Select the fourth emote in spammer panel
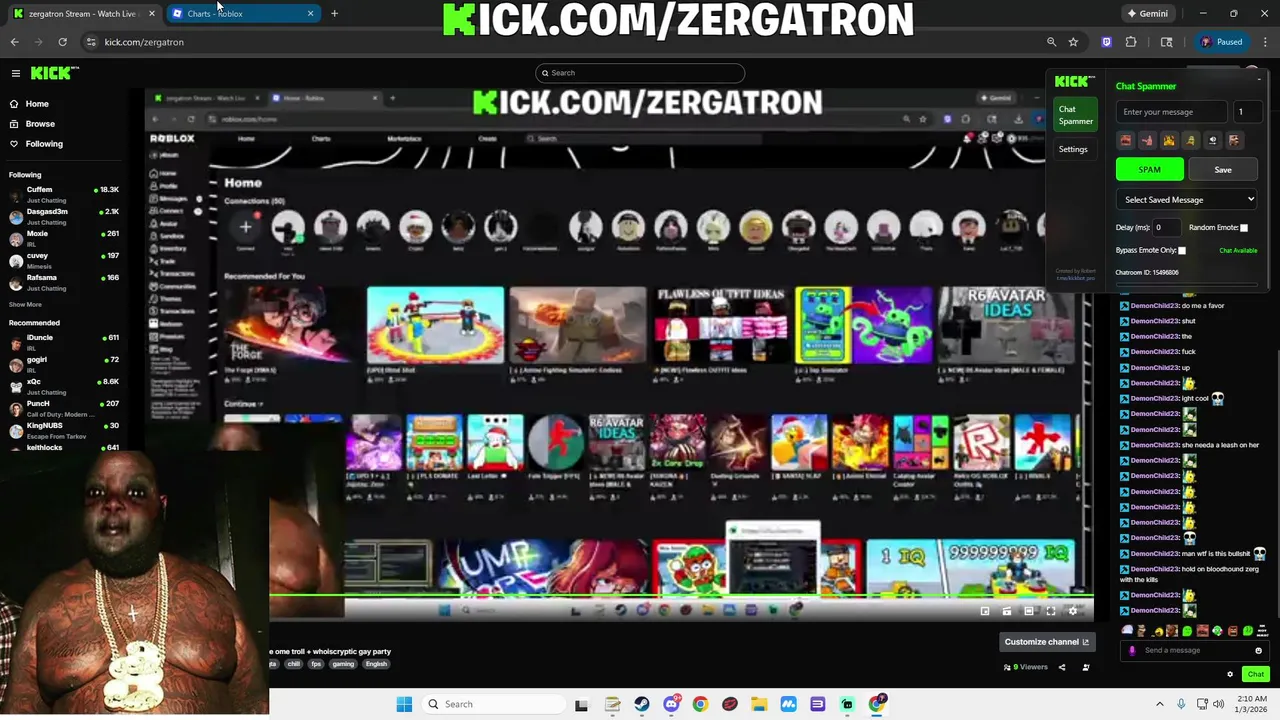 tap(1191, 141)
